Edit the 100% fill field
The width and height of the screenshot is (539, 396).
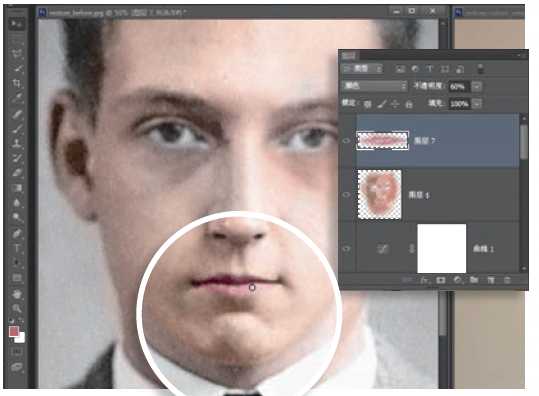(x=460, y=103)
